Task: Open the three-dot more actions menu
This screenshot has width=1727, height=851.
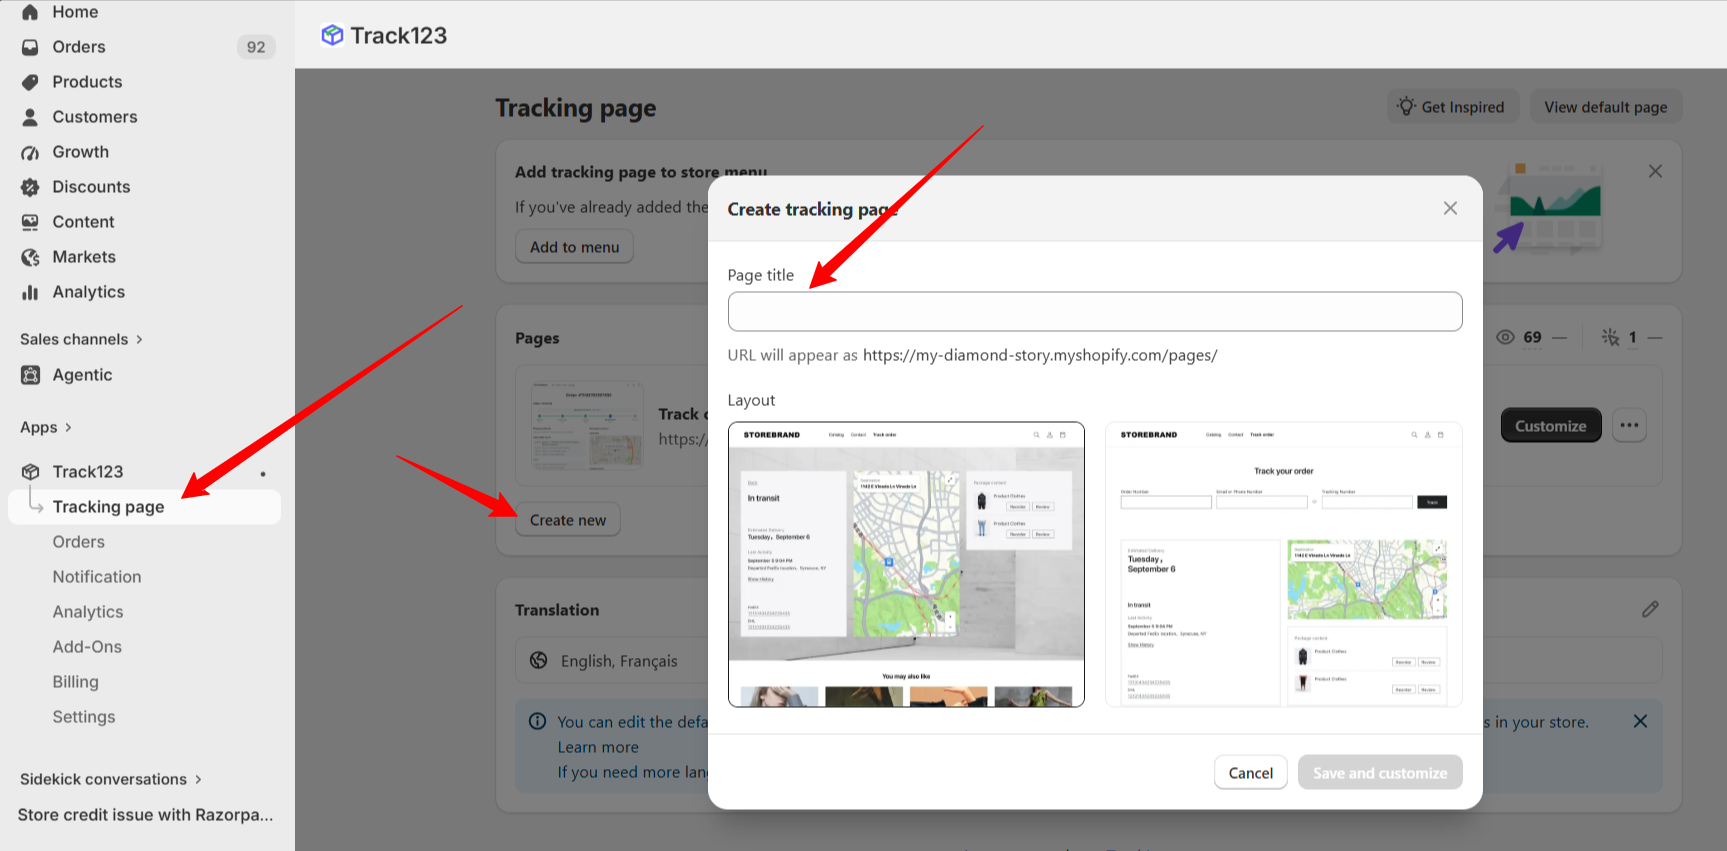Action: pyautogui.click(x=1629, y=425)
